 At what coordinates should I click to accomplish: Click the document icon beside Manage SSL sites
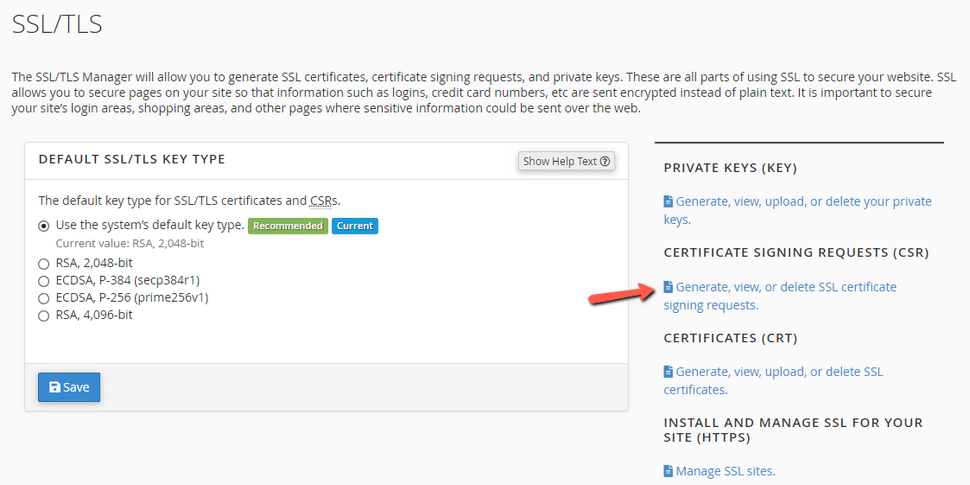(x=668, y=471)
